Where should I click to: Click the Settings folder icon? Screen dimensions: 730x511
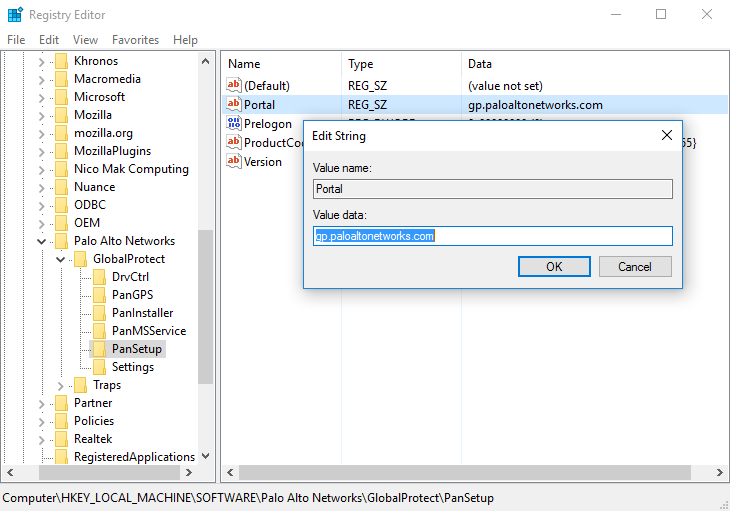pos(100,367)
